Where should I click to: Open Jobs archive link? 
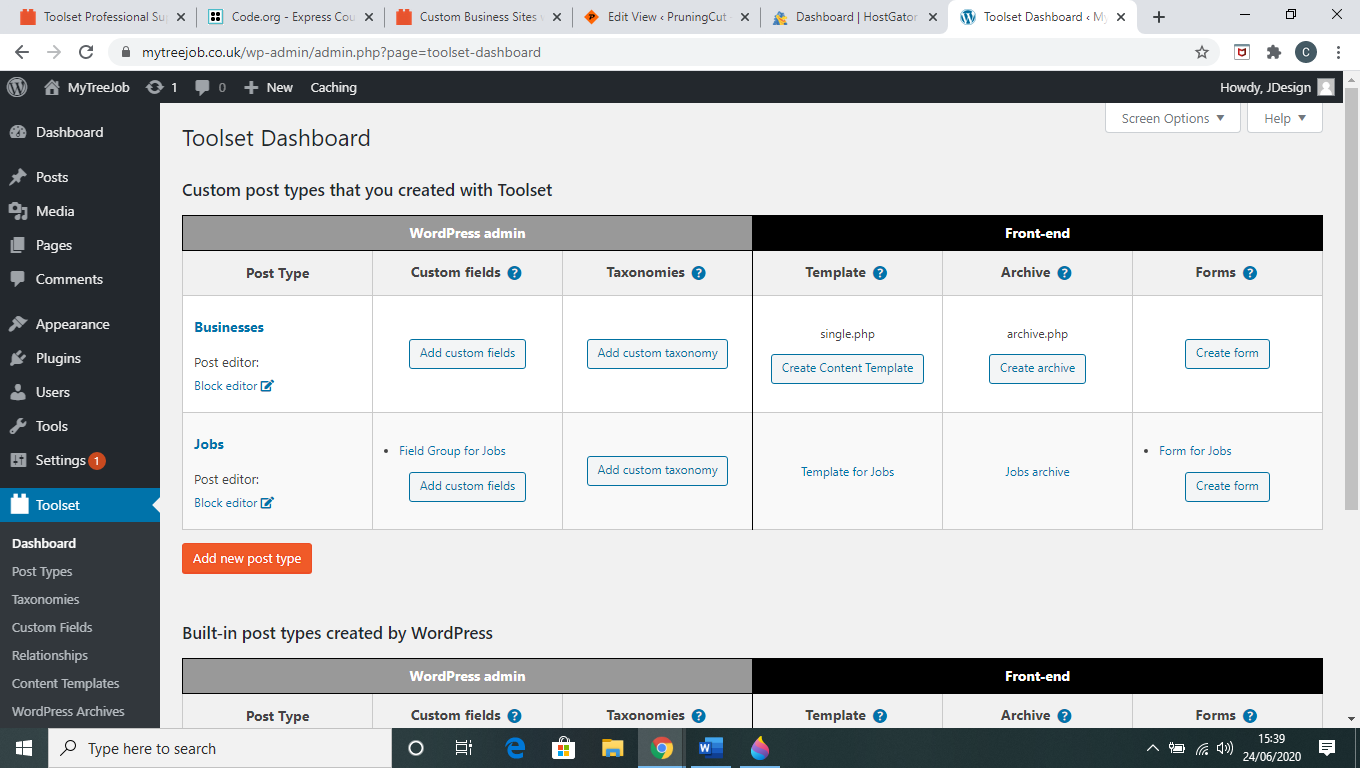[1037, 472]
